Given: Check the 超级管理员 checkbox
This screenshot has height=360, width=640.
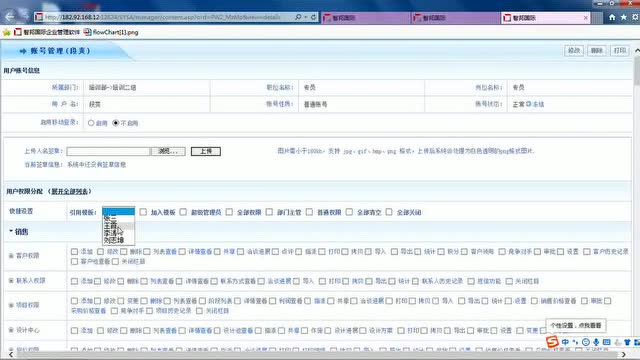Looking at the screenshot, I should pyautogui.click(x=183, y=212).
